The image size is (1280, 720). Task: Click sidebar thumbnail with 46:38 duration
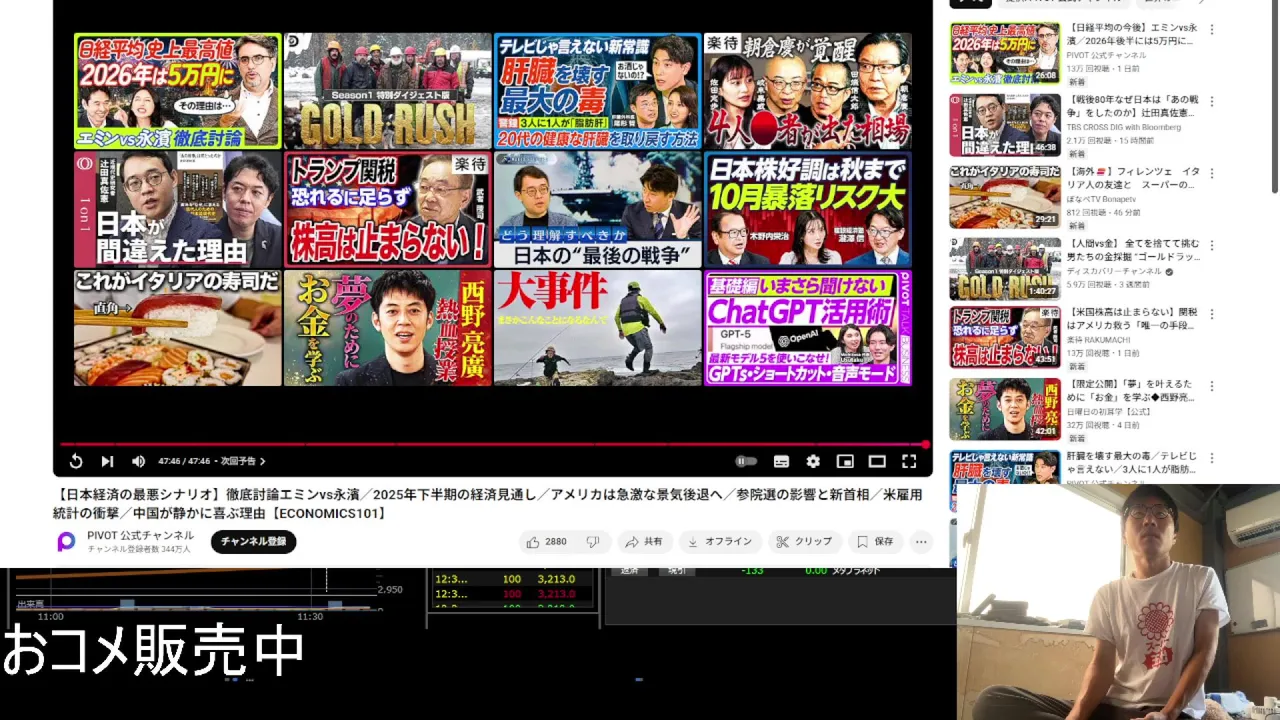1005,124
